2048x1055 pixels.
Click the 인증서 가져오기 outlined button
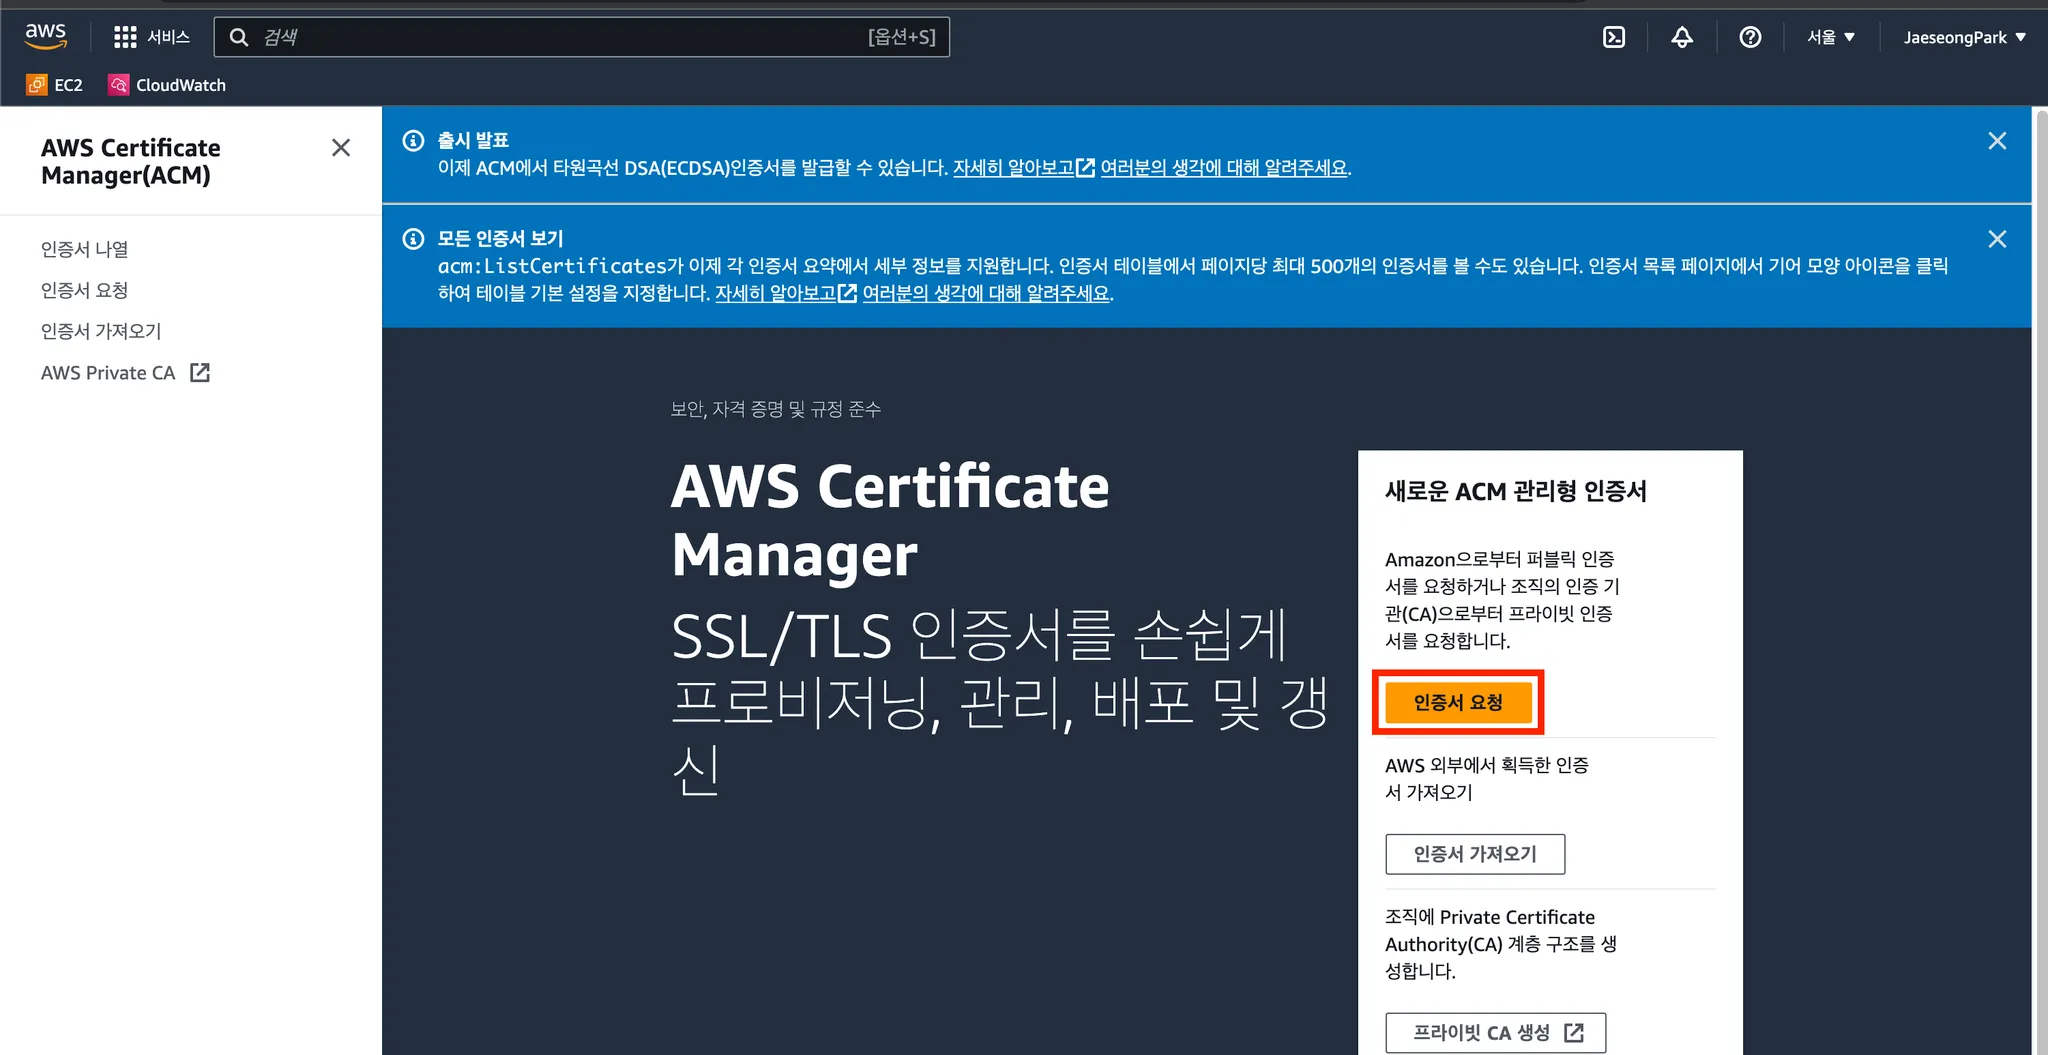(1475, 854)
